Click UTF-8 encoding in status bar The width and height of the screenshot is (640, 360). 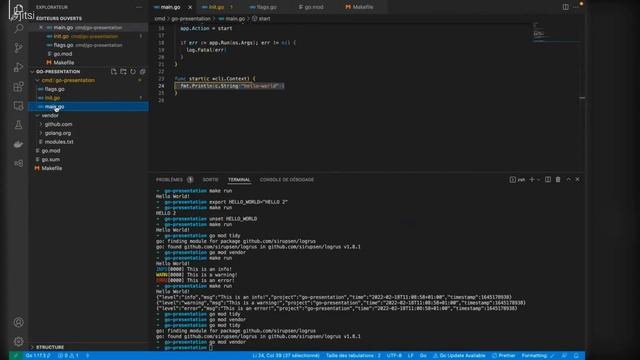[394, 356]
